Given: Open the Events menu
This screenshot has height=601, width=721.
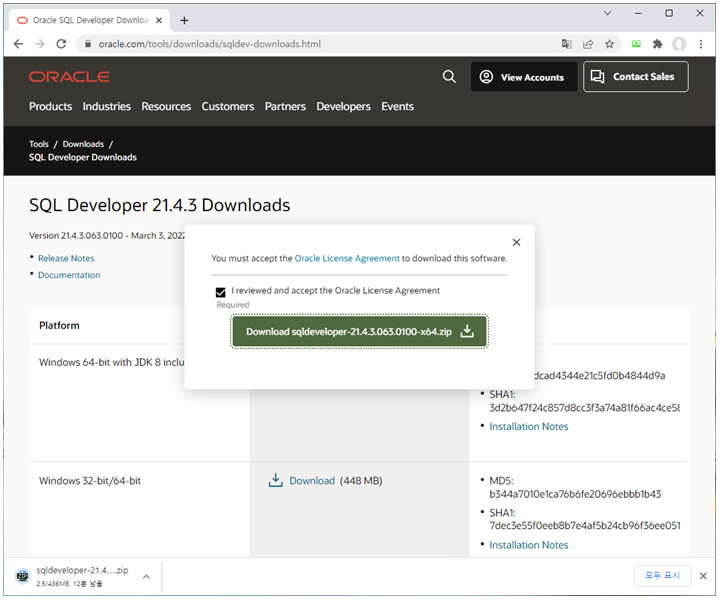Looking at the screenshot, I should 397,106.
